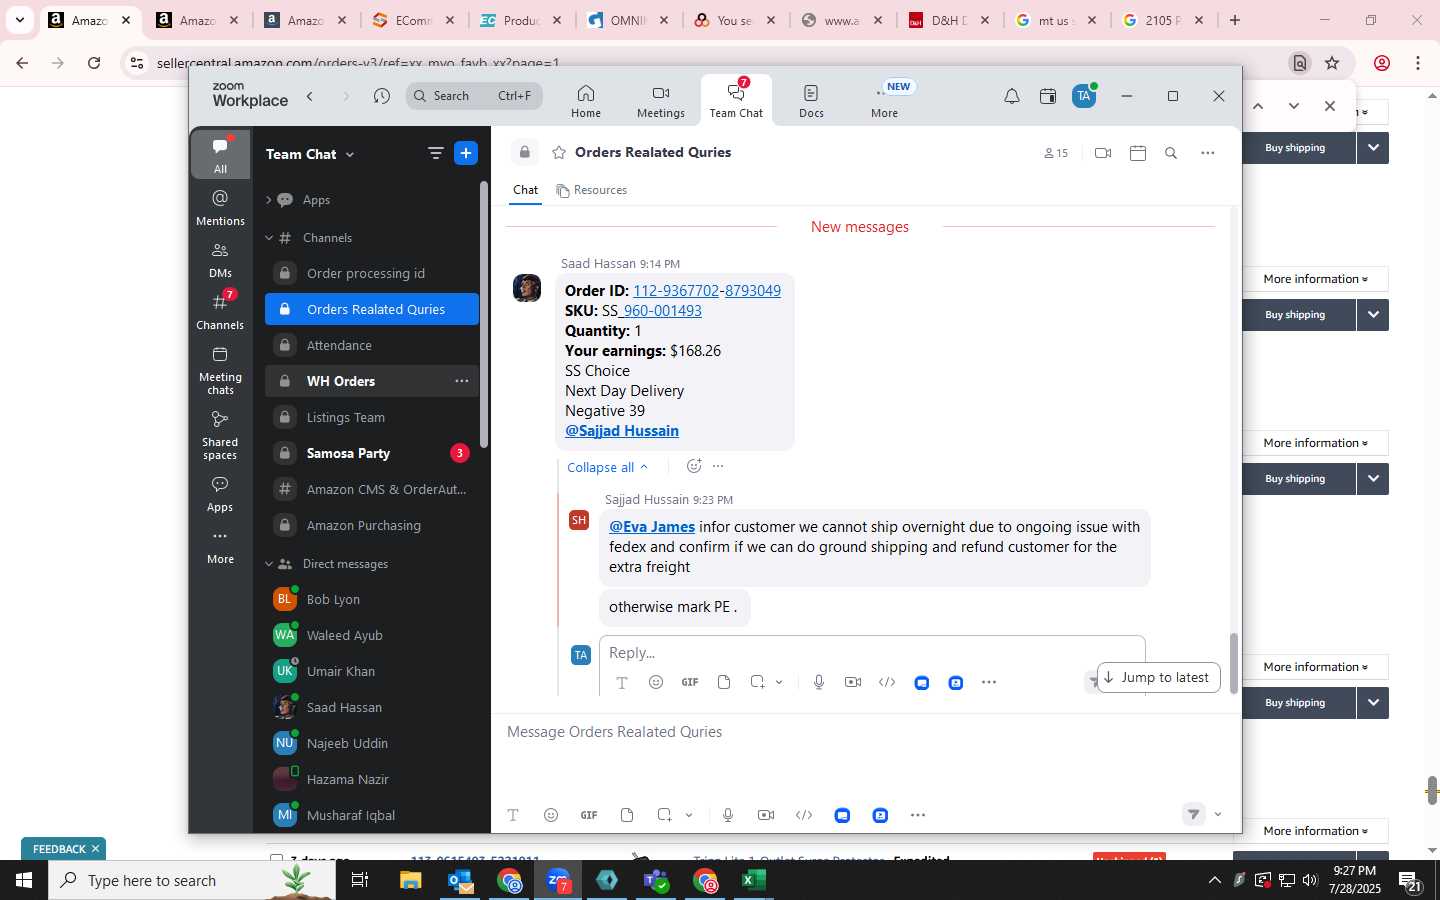Image resolution: width=1440 pixels, height=900 pixels.
Task: Jump to latest messages
Action: (x=1158, y=677)
